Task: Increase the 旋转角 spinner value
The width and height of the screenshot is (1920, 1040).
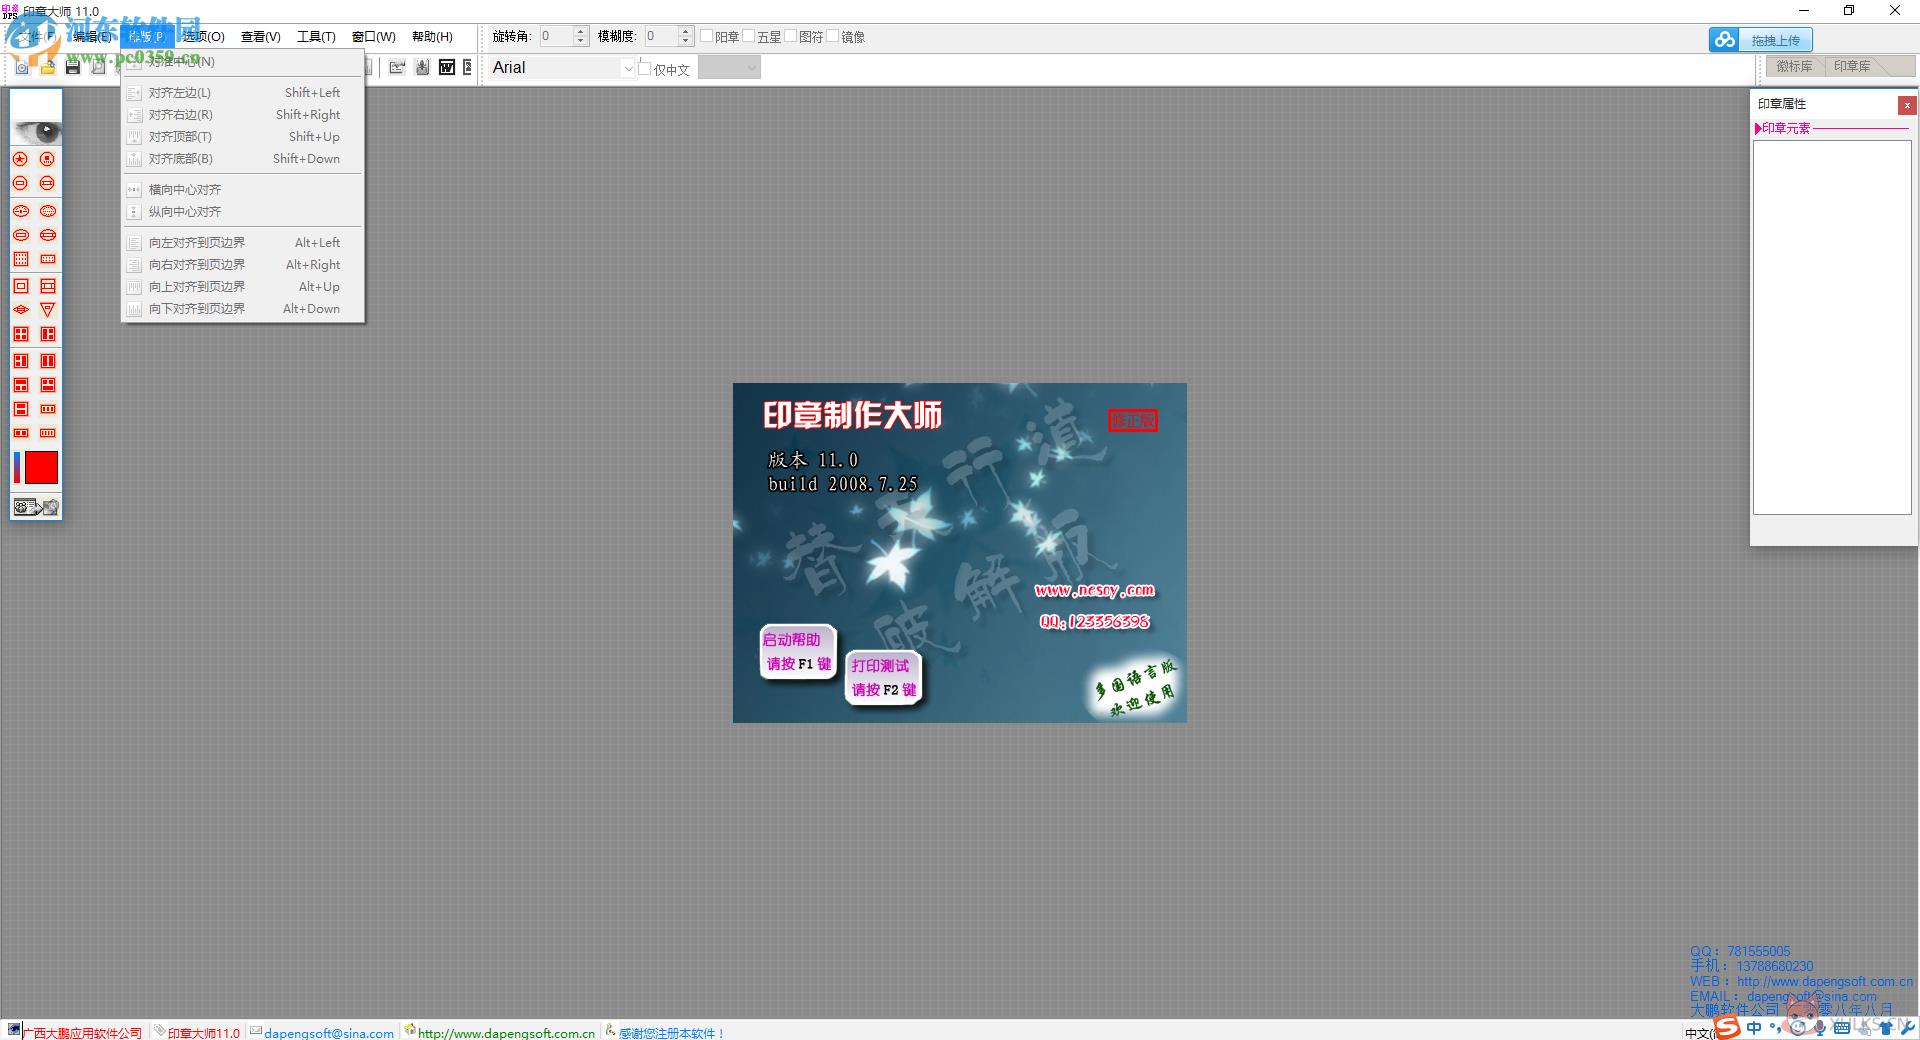Action: coord(581,32)
